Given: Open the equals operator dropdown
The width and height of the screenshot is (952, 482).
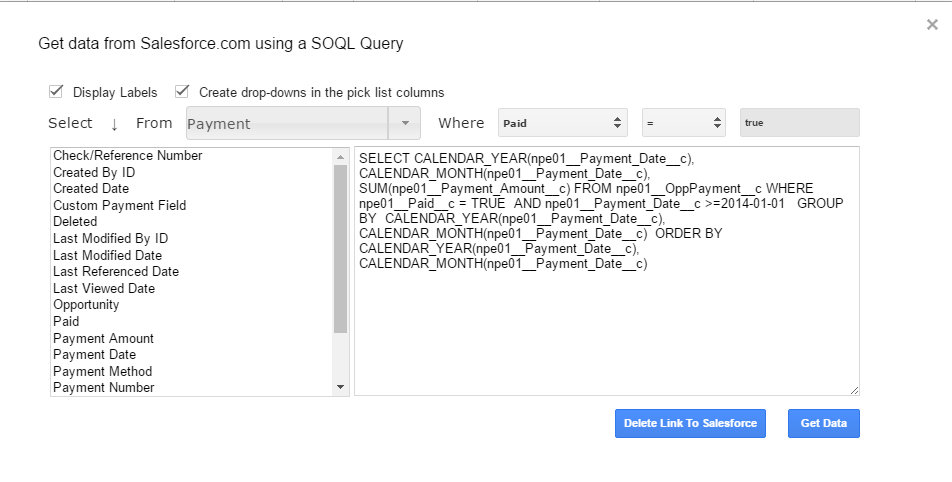Looking at the screenshot, I should pos(683,123).
